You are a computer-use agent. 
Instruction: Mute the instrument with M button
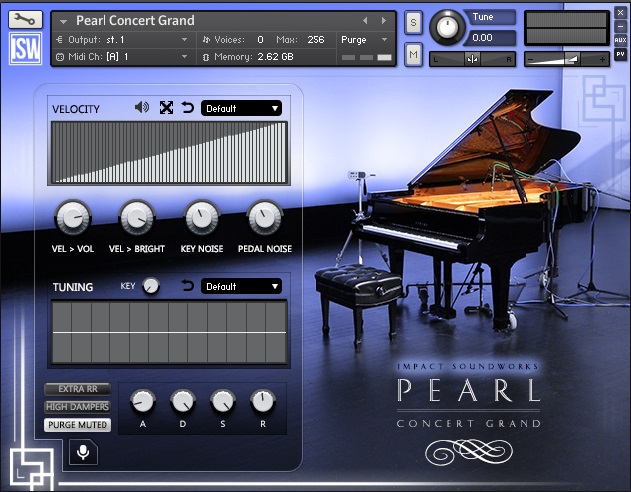pyautogui.click(x=413, y=55)
